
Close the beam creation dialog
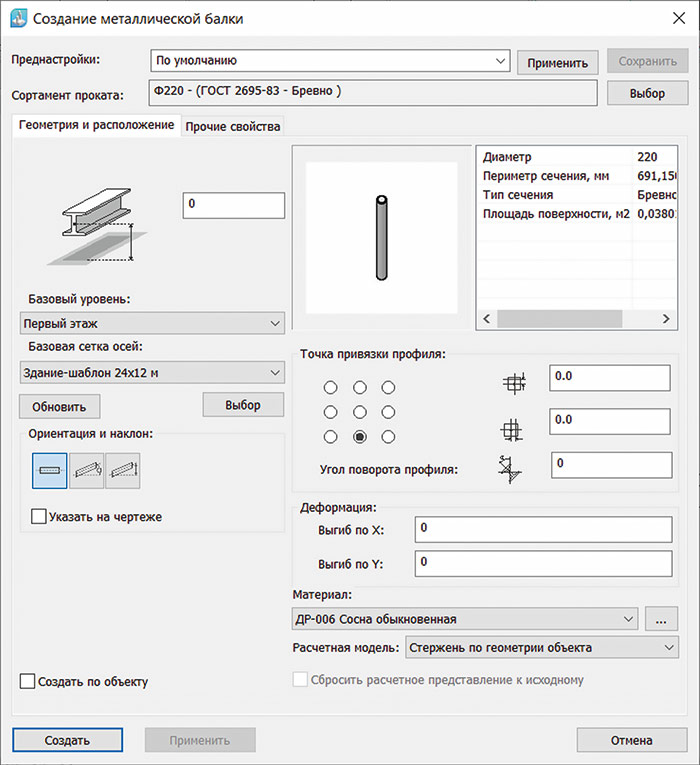(x=679, y=19)
